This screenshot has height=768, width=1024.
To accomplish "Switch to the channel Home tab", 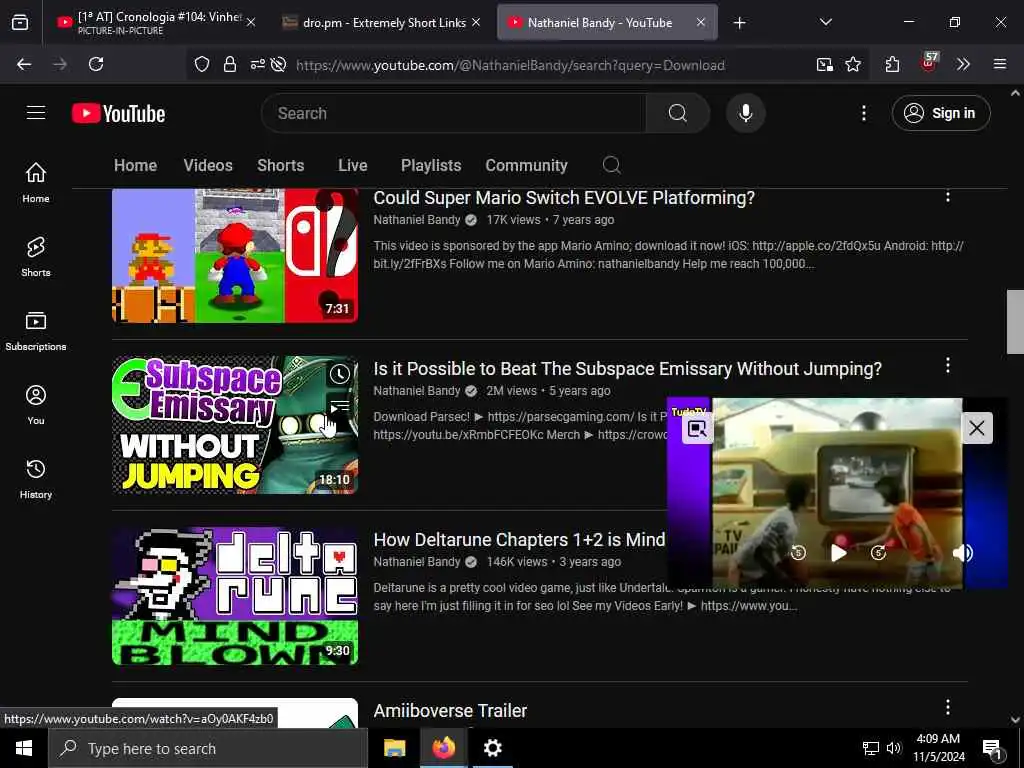I will point(135,165).
